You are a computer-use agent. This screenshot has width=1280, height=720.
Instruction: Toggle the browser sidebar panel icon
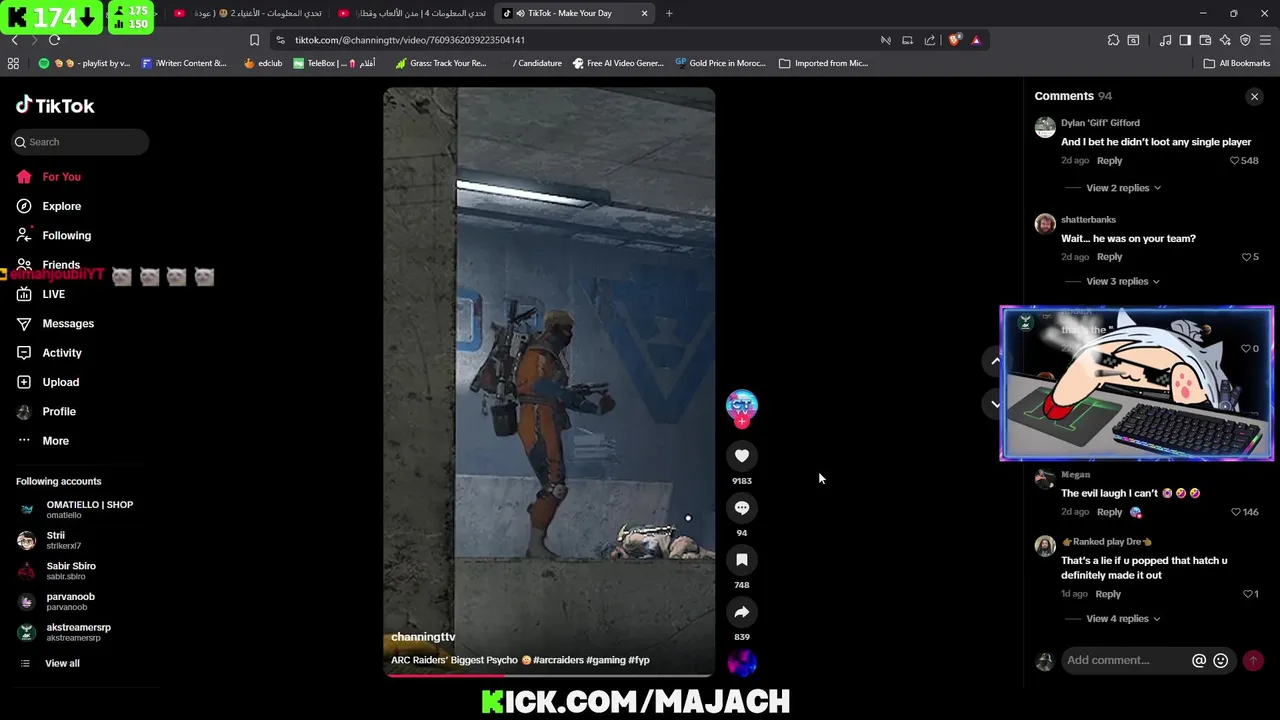[1185, 40]
